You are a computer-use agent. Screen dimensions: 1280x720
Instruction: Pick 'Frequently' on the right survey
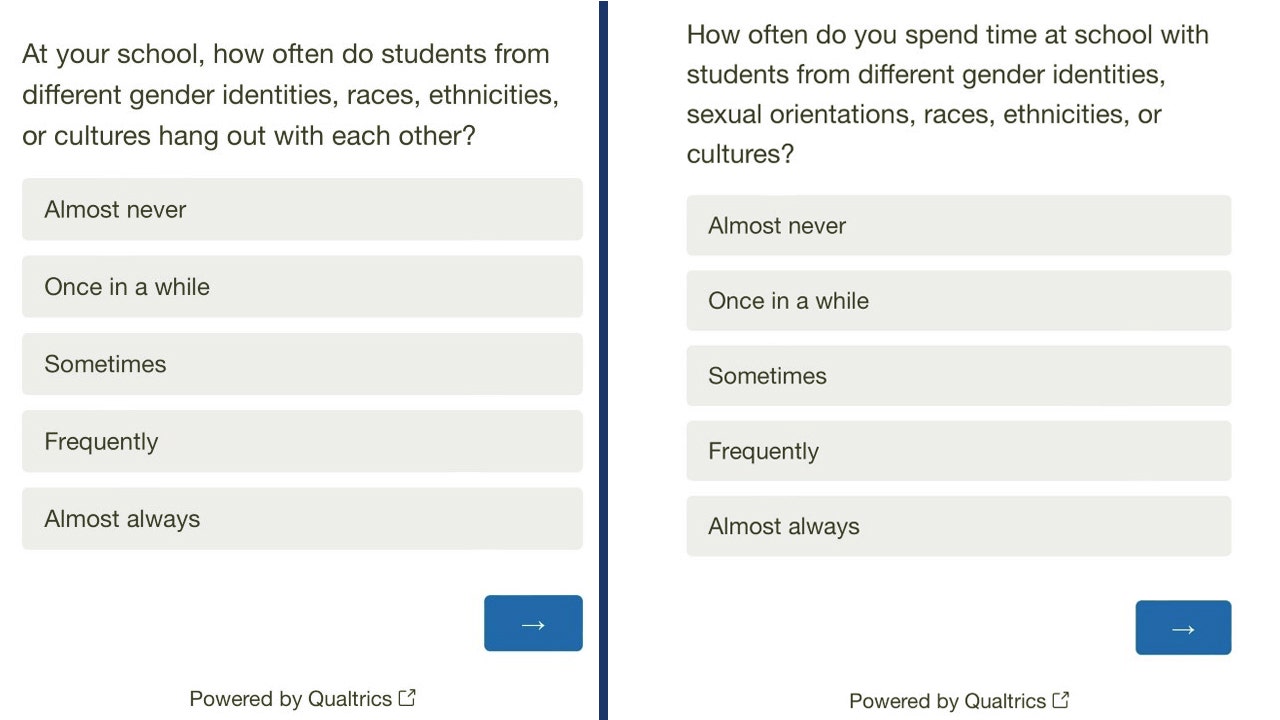[x=958, y=451]
